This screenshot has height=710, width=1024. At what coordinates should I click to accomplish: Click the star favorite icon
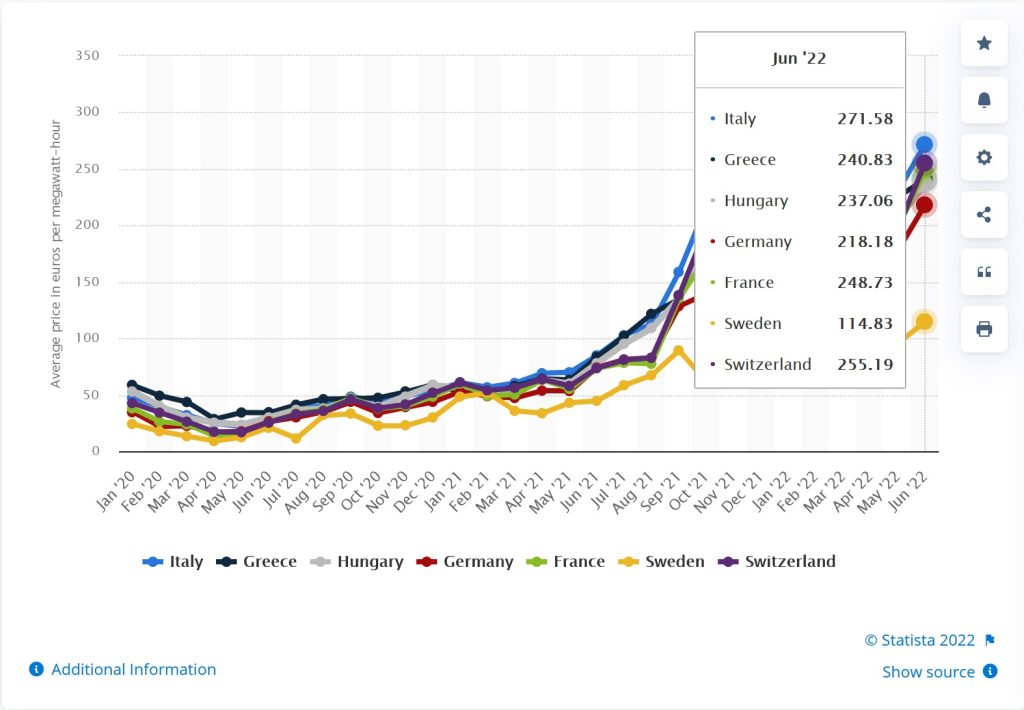[984, 43]
